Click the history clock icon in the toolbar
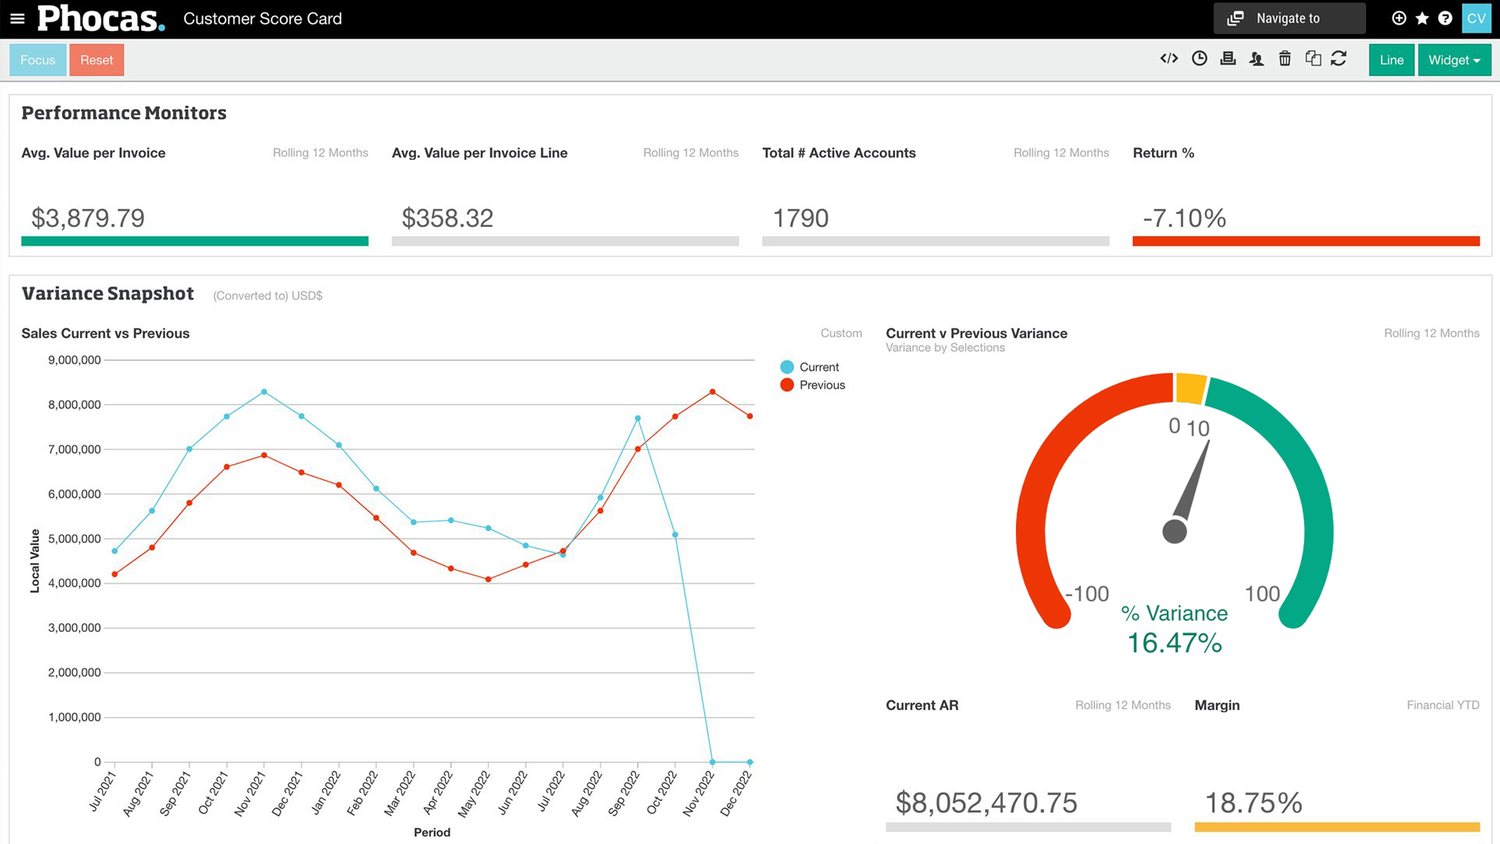 1199,58
